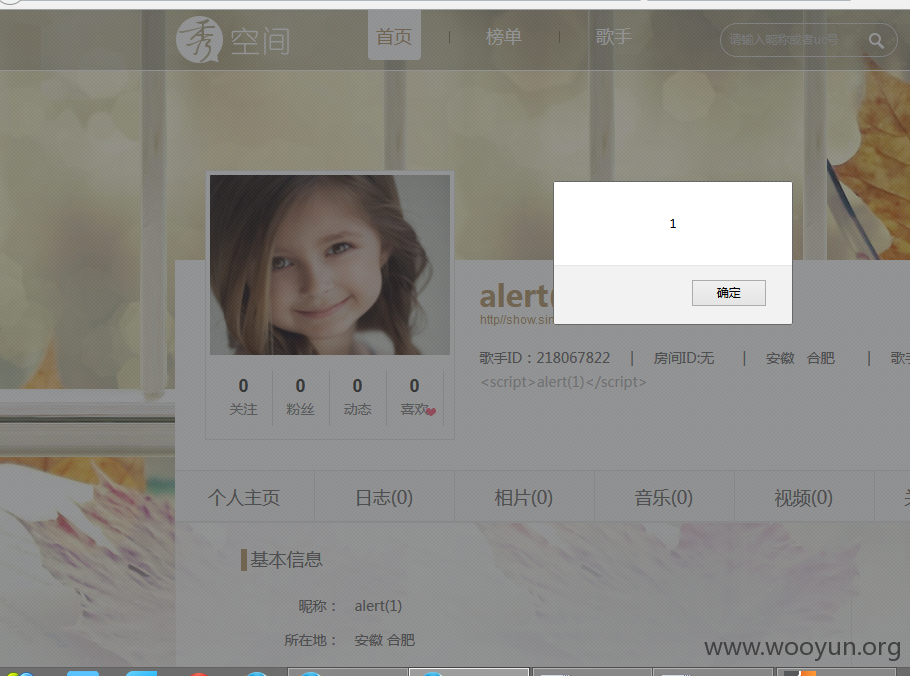The image size is (910, 676).
Task: Switch to the 音乐(0) tab
Action: (664, 497)
